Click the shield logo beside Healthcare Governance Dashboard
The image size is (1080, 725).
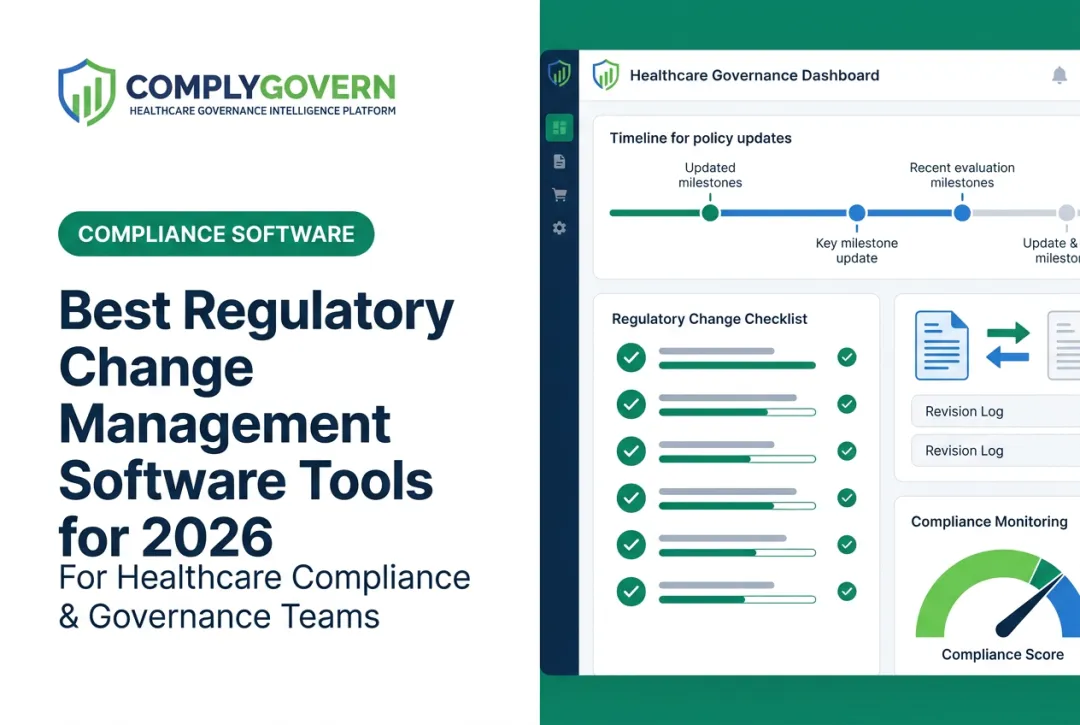click(606, 75)
